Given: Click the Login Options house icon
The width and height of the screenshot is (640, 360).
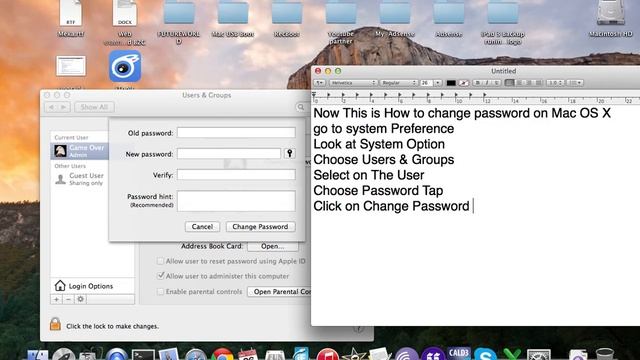Looking at the screenshot, I should (60, 285).
